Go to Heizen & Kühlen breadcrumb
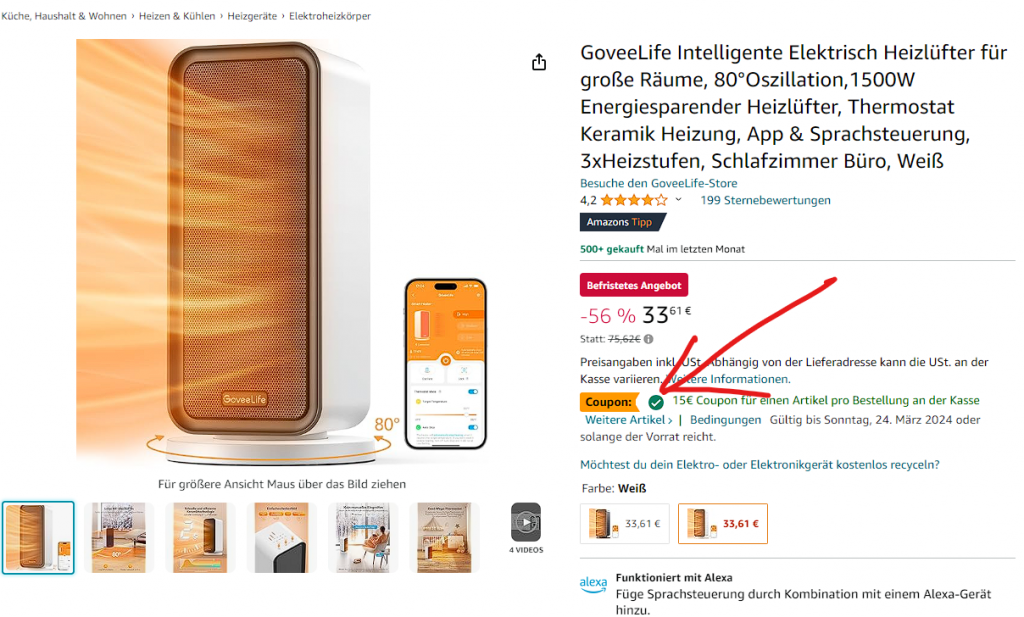This screenshot has height=617, width=1024. (x=177, y=16)
